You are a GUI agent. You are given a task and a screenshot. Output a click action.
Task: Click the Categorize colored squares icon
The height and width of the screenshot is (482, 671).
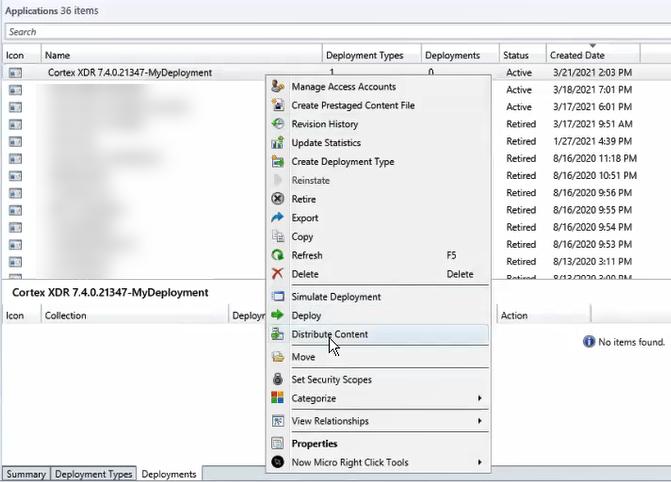point(277,398)
